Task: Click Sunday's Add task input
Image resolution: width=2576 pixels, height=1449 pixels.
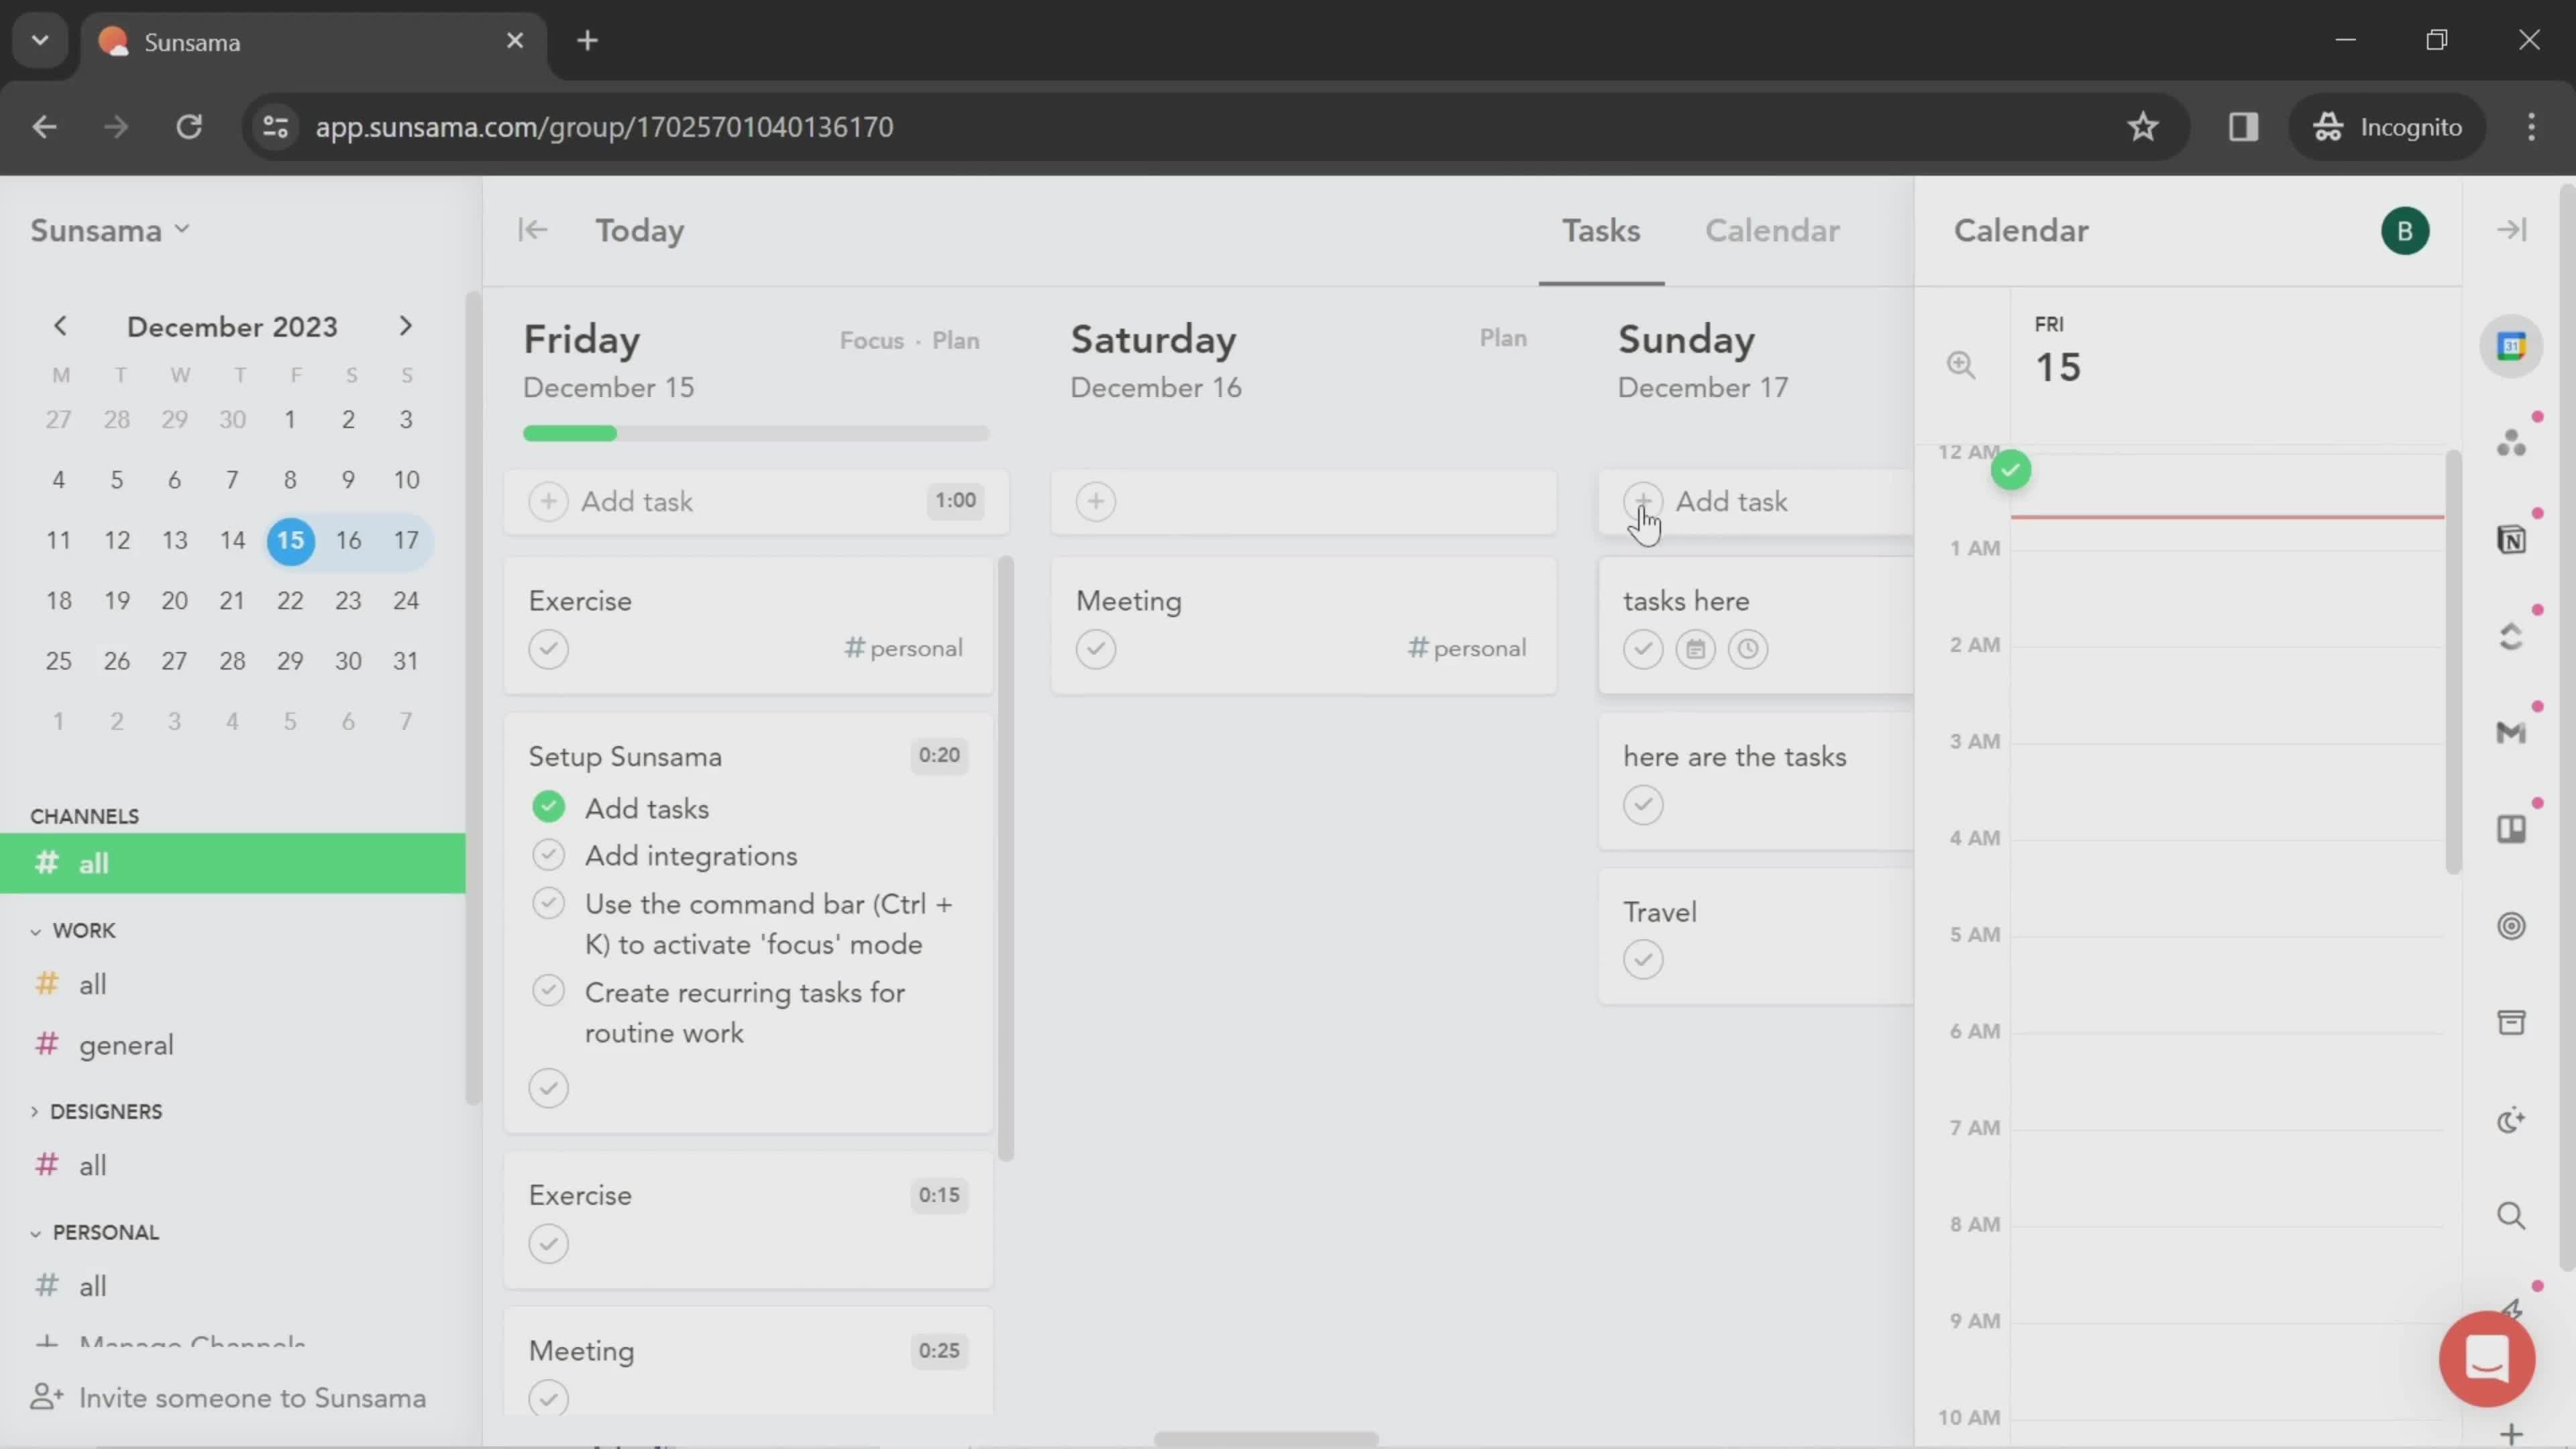Action: tap(1757, 501)
